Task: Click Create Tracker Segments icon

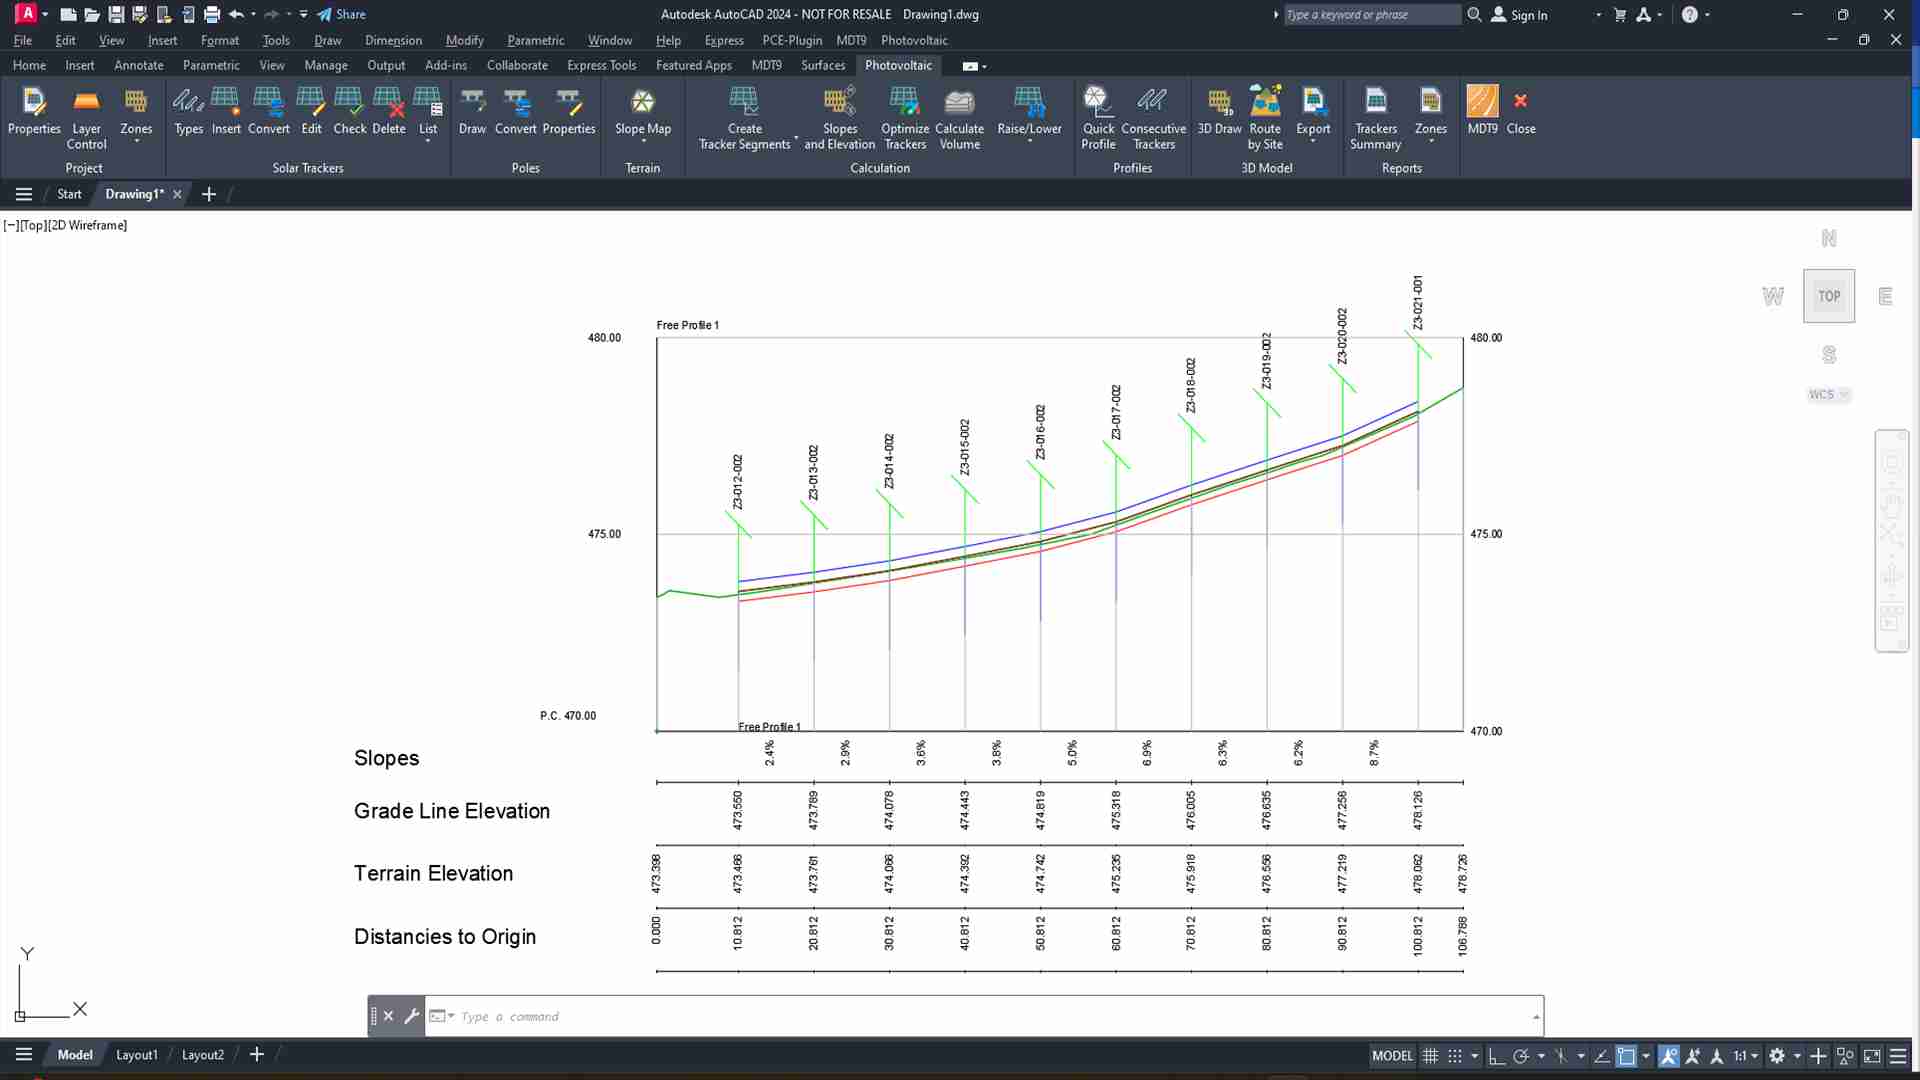Action: 745,118
